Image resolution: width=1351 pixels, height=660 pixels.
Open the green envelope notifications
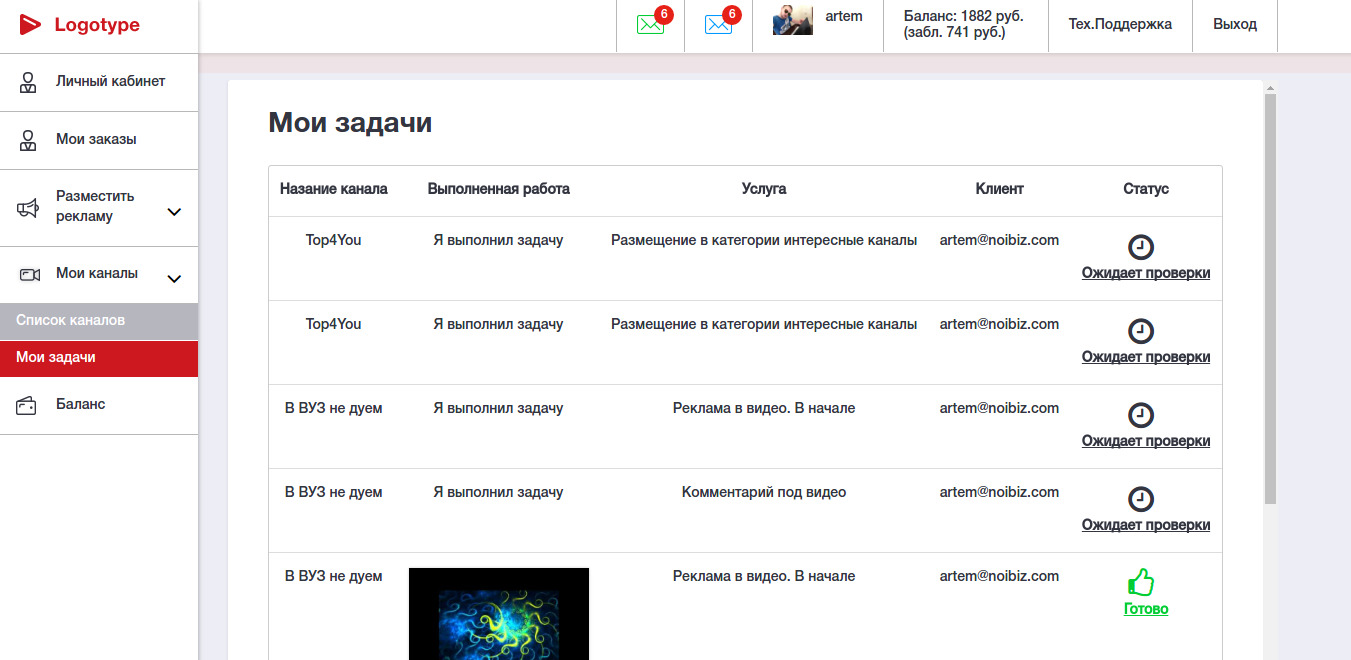tap(650, 25)
